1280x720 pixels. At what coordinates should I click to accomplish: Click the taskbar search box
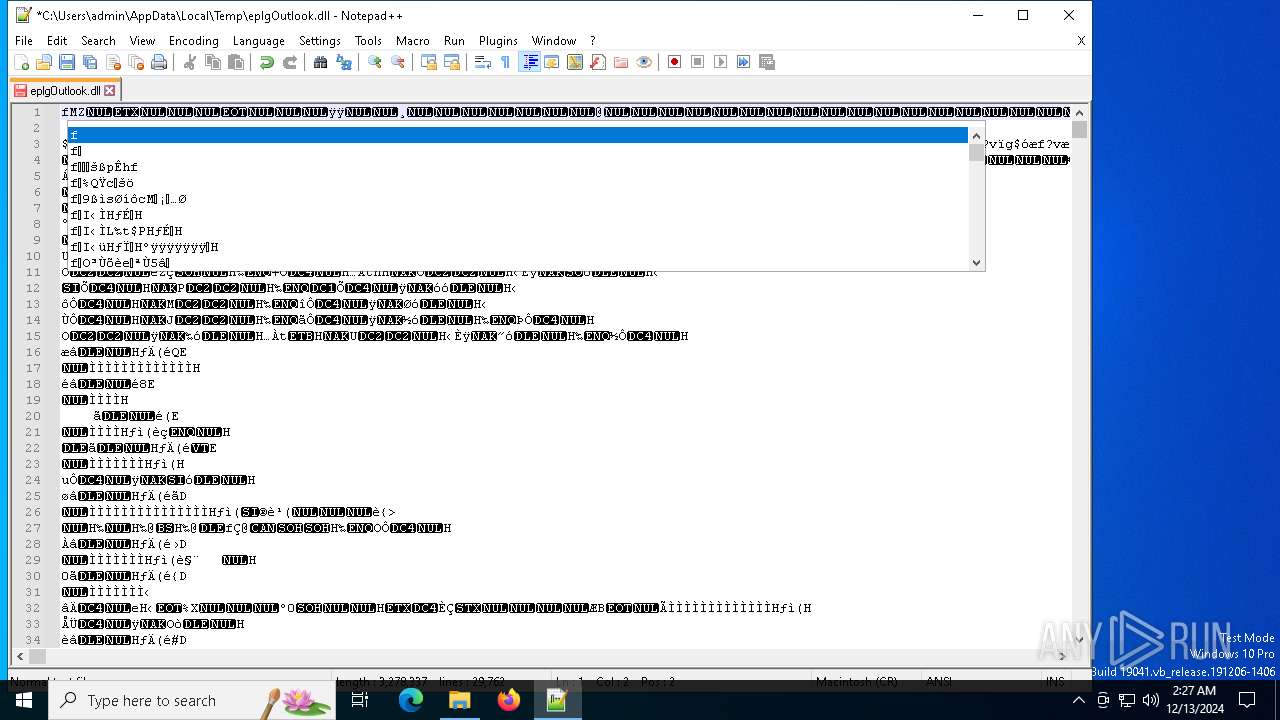[193, 700]
